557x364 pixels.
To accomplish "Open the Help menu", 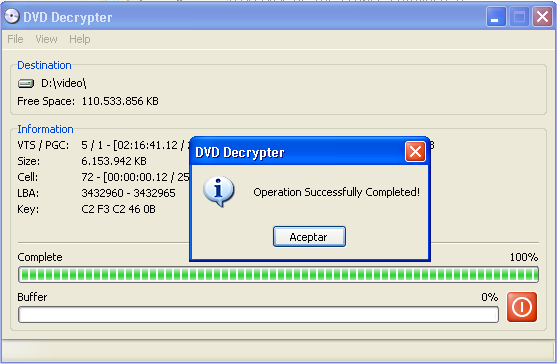I will click(80, 39).
